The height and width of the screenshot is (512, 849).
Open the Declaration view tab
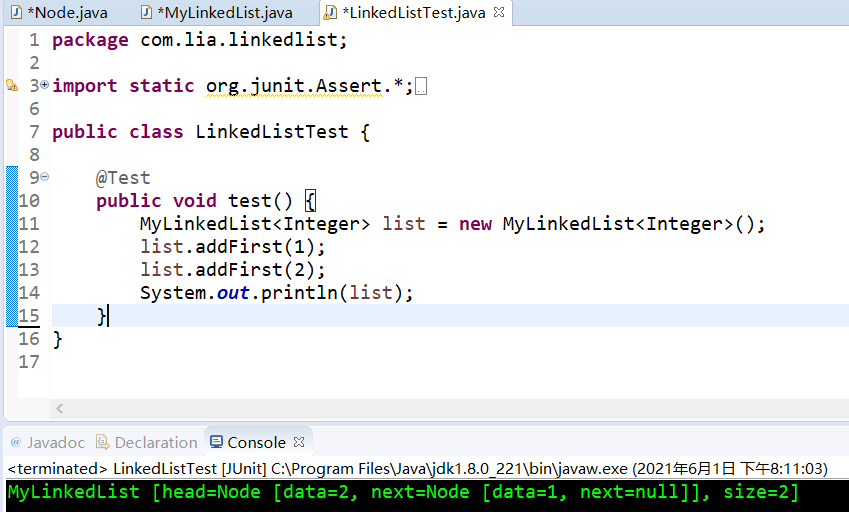(147, 443)
